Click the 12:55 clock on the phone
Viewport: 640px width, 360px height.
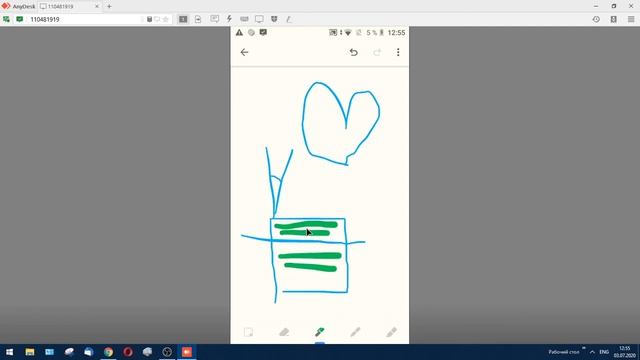pos(396,33)
